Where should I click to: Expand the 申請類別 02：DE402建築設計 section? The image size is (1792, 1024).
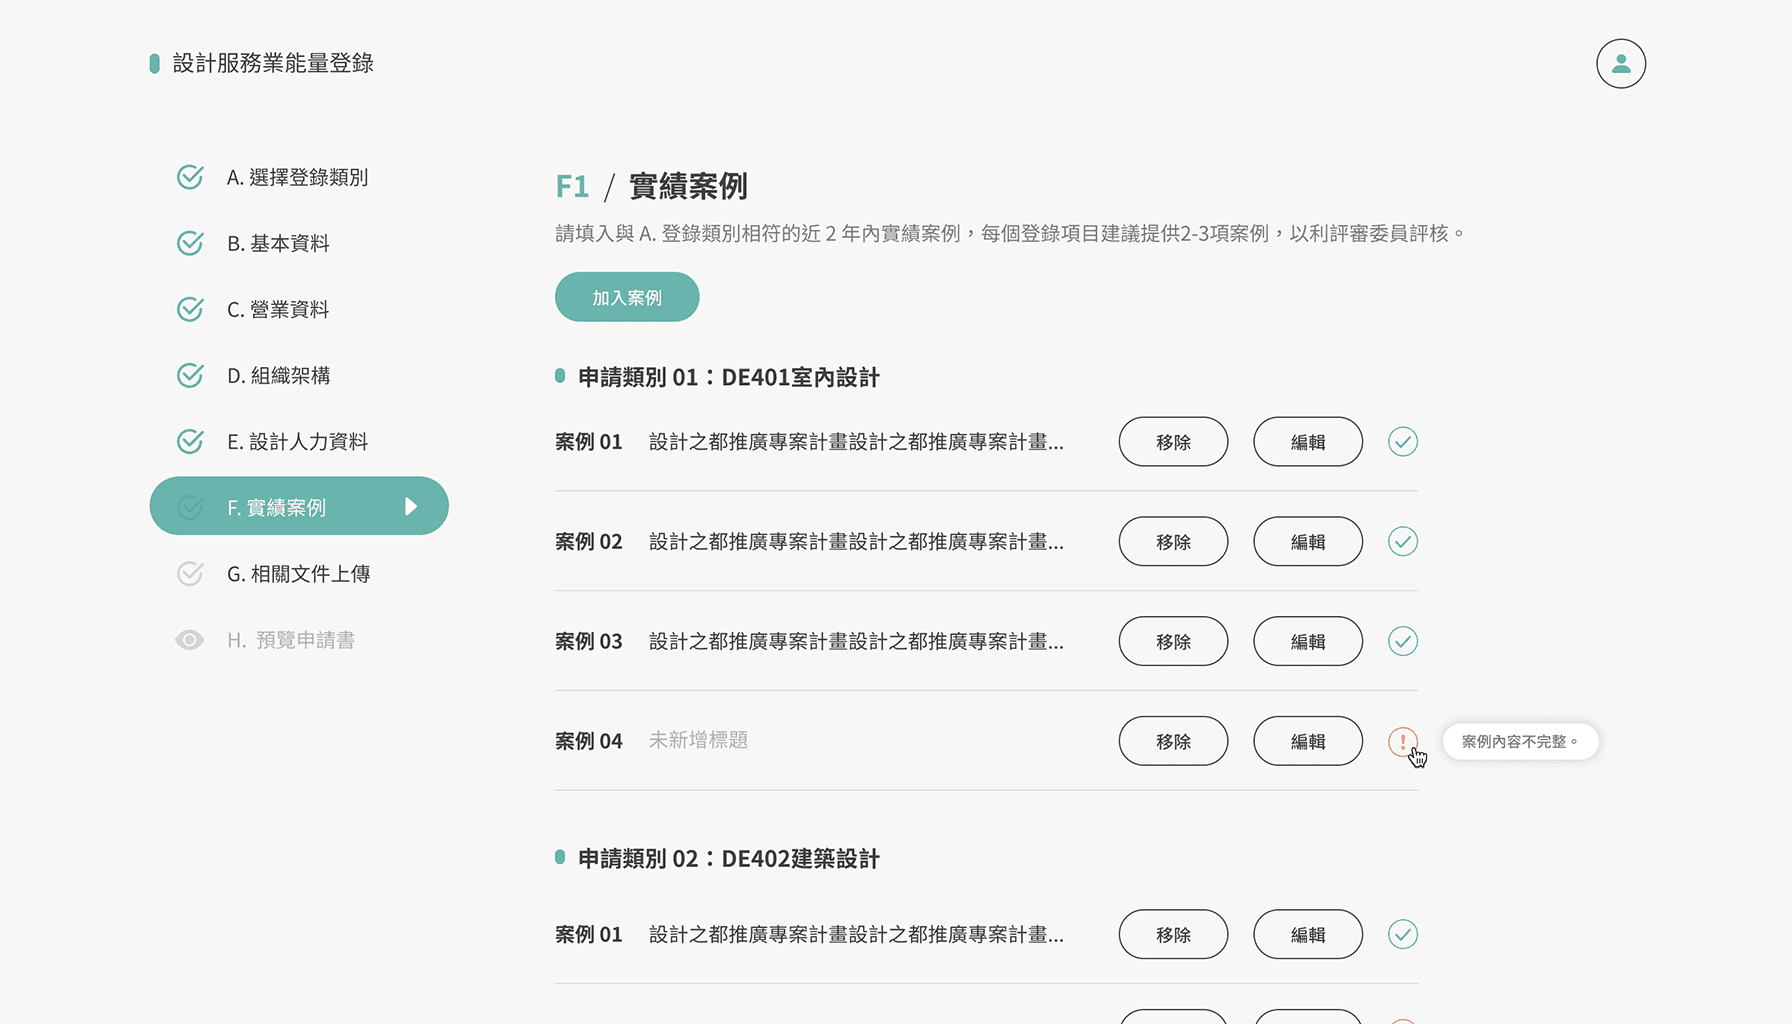(x=727, y=858)
